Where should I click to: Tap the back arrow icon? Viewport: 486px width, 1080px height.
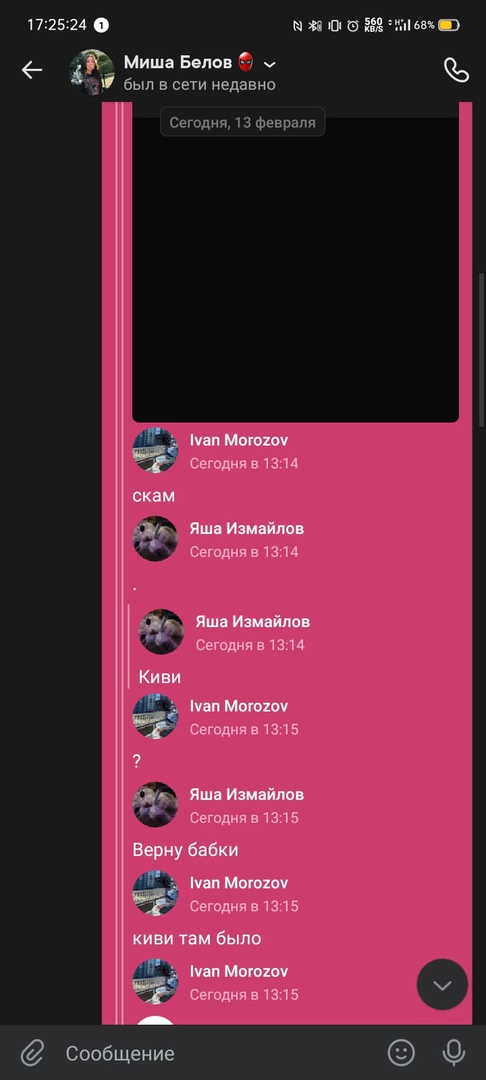pyautogui.click(x=32, y=70)
